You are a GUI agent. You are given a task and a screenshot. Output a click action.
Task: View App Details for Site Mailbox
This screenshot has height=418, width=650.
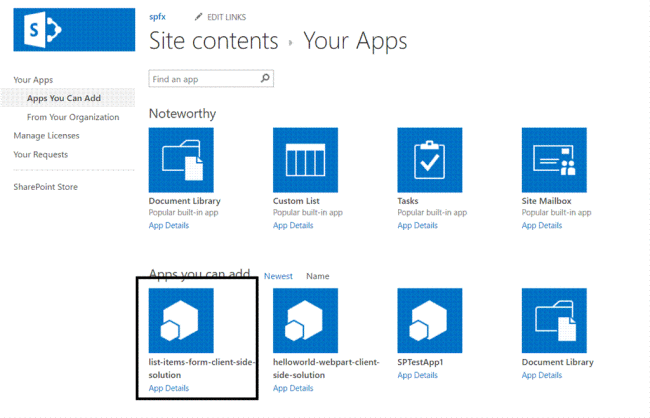542,226
